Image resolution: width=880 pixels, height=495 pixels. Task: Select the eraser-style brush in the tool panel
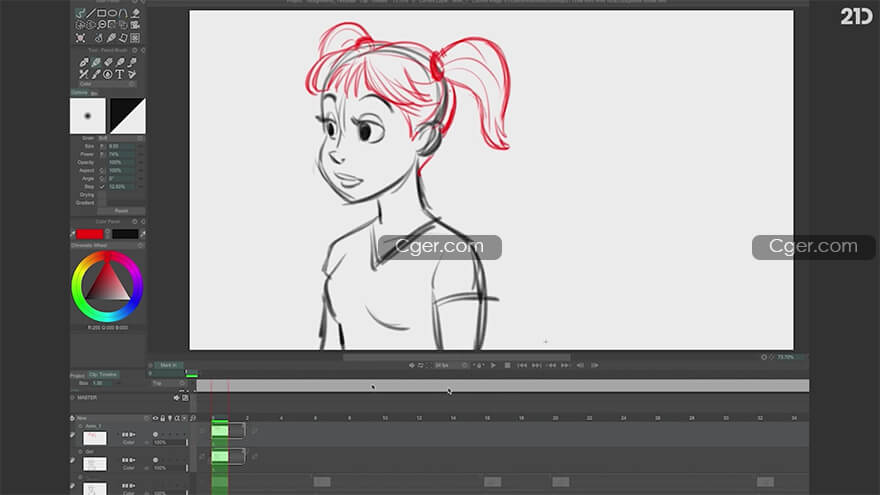108,62
